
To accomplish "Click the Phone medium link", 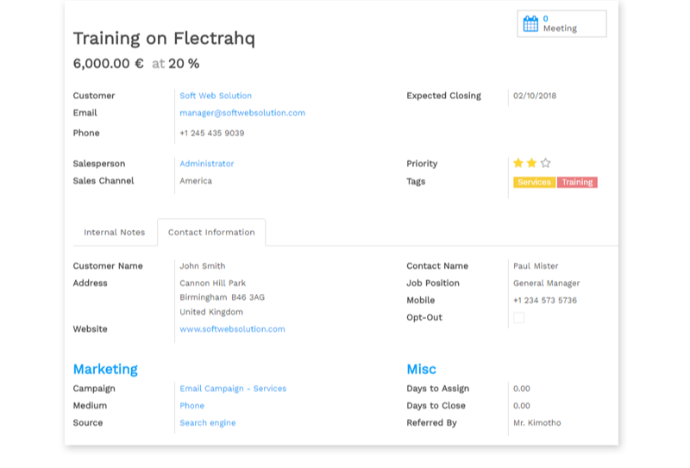I will [192, 406].
